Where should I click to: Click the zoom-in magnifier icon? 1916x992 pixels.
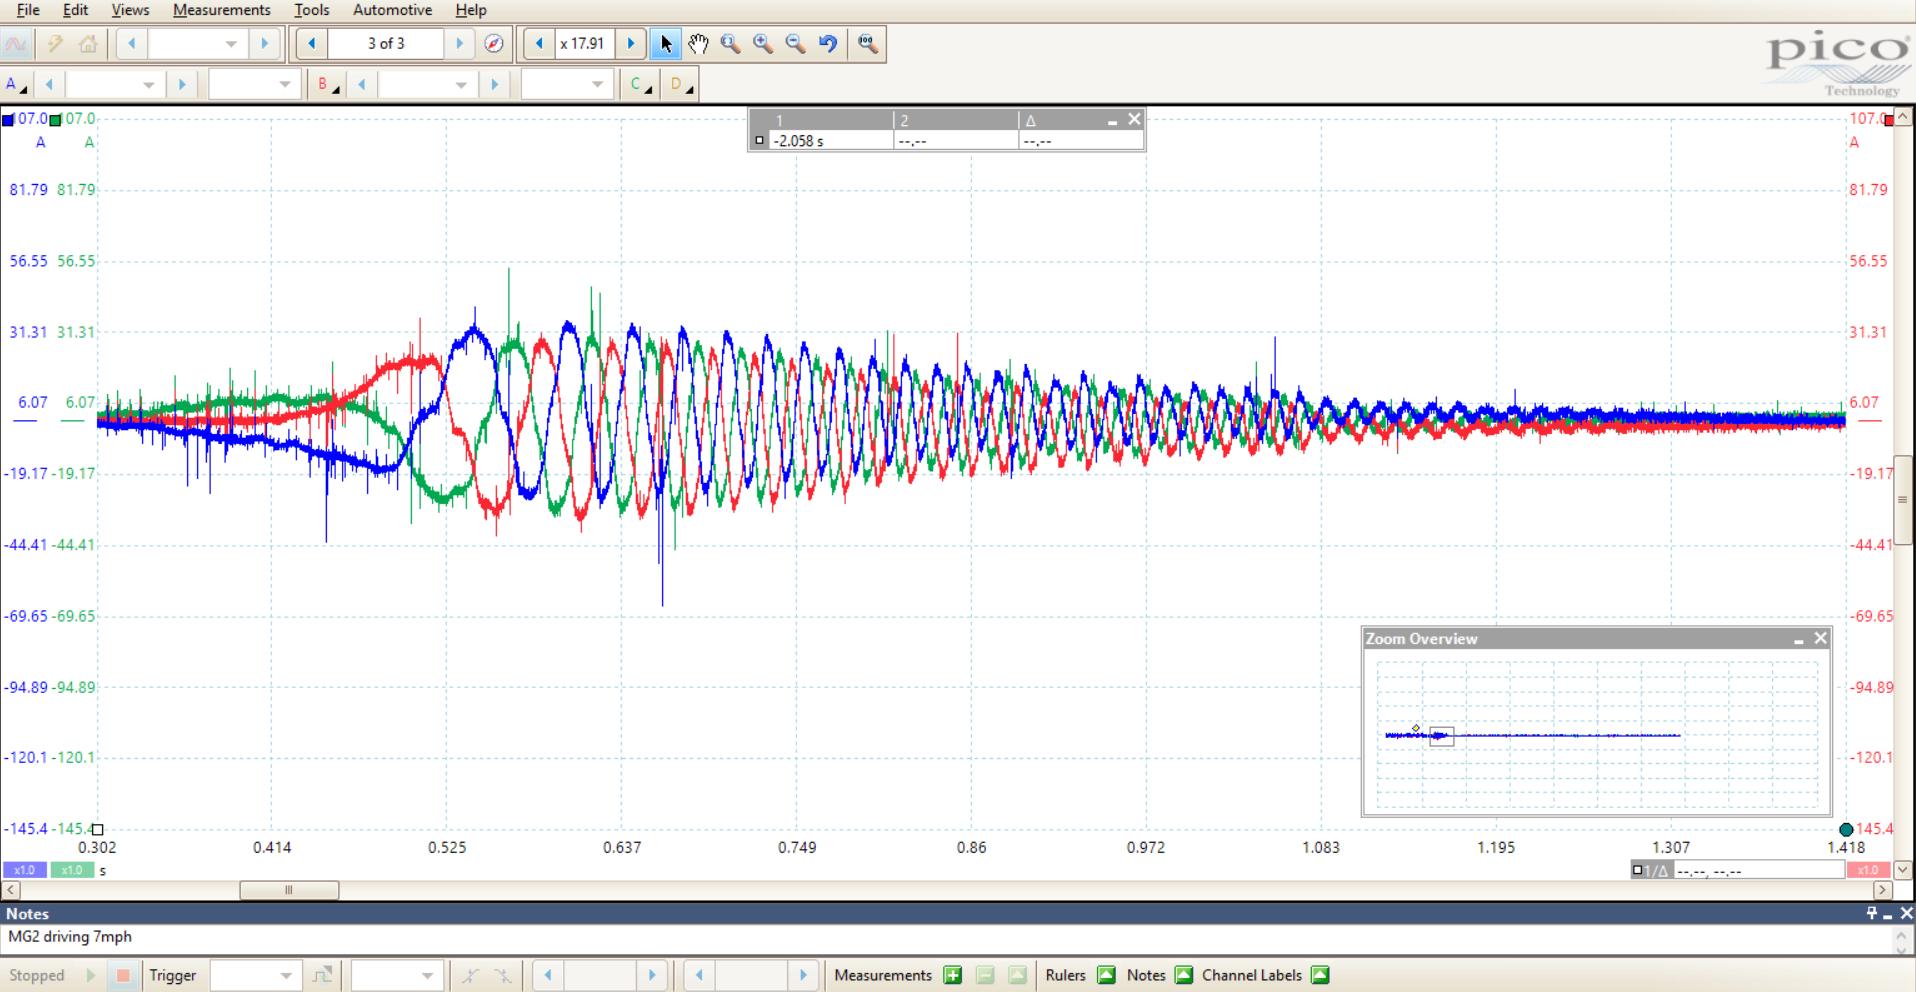763,44
